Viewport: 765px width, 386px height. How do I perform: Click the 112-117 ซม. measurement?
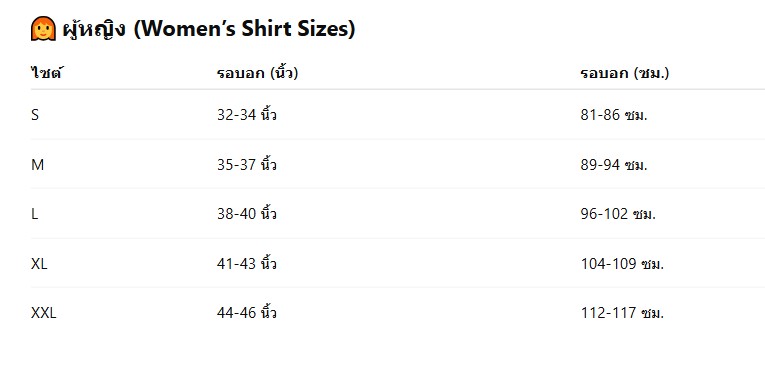pyautogui.click(x=622, y=313)
